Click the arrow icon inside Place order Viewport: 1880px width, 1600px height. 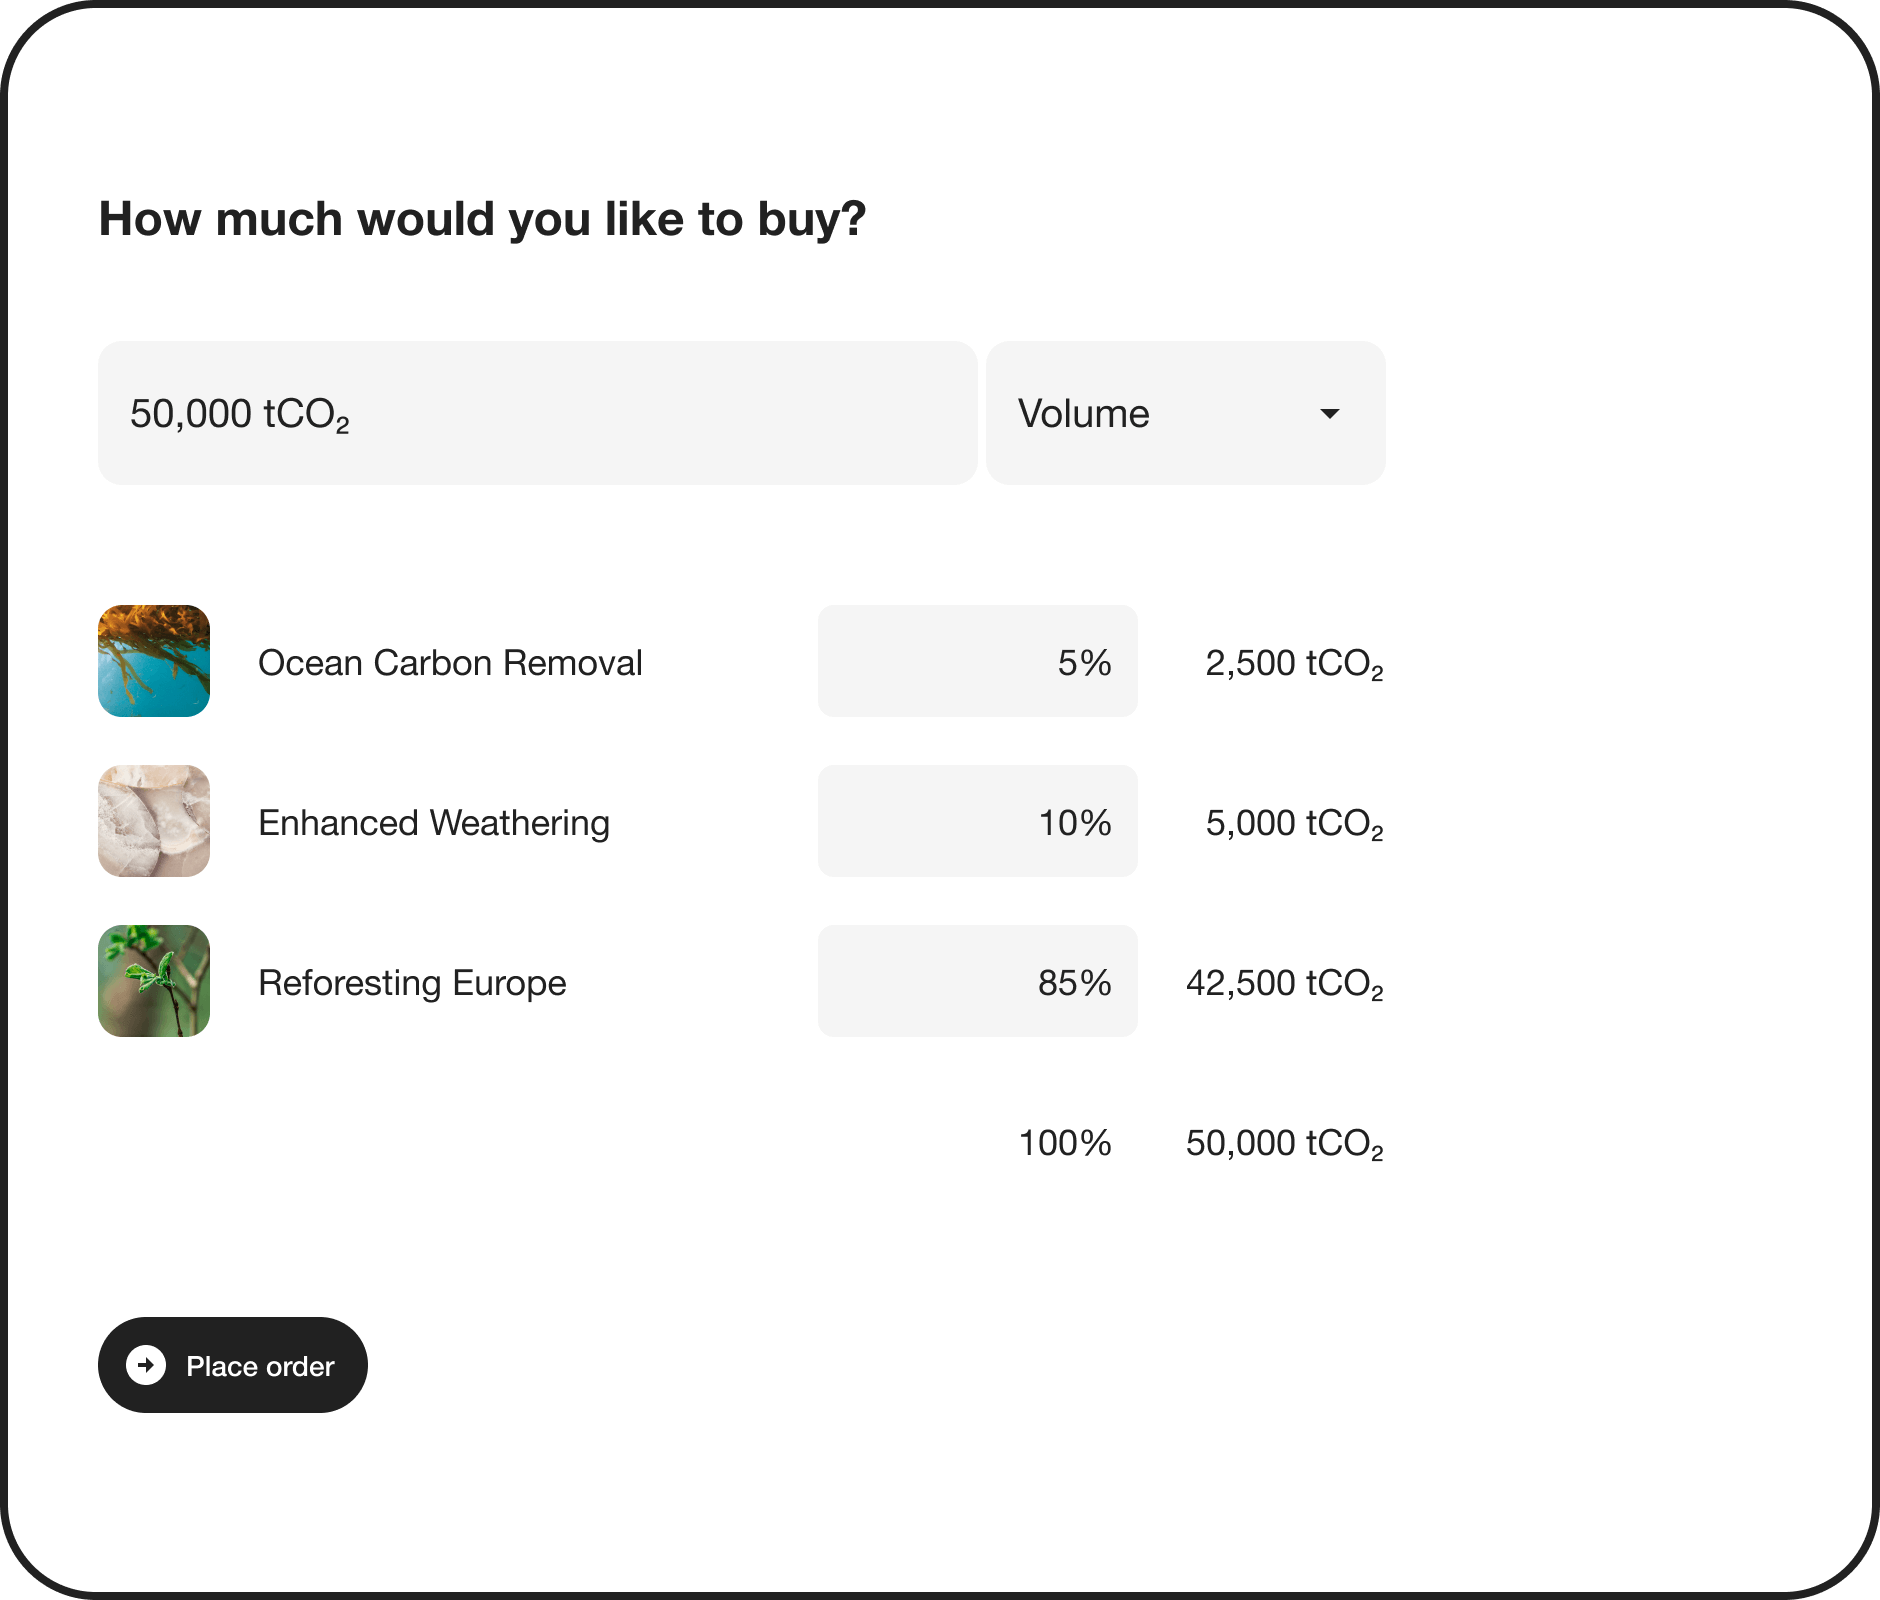[x=146, y=1365]
